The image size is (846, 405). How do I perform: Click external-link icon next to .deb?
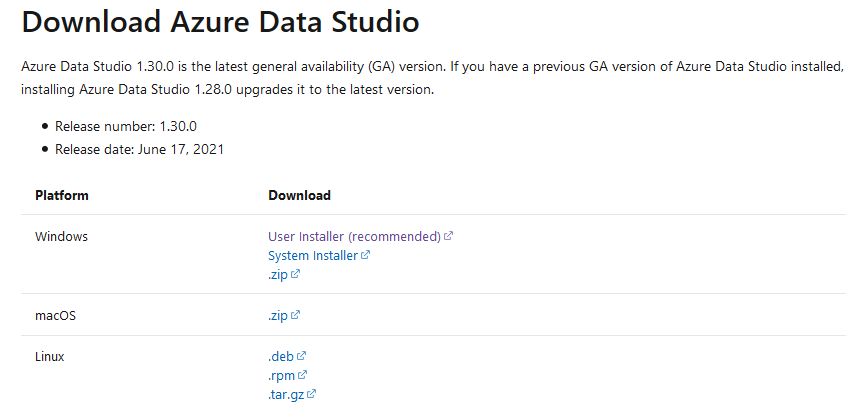click(301, 356)
